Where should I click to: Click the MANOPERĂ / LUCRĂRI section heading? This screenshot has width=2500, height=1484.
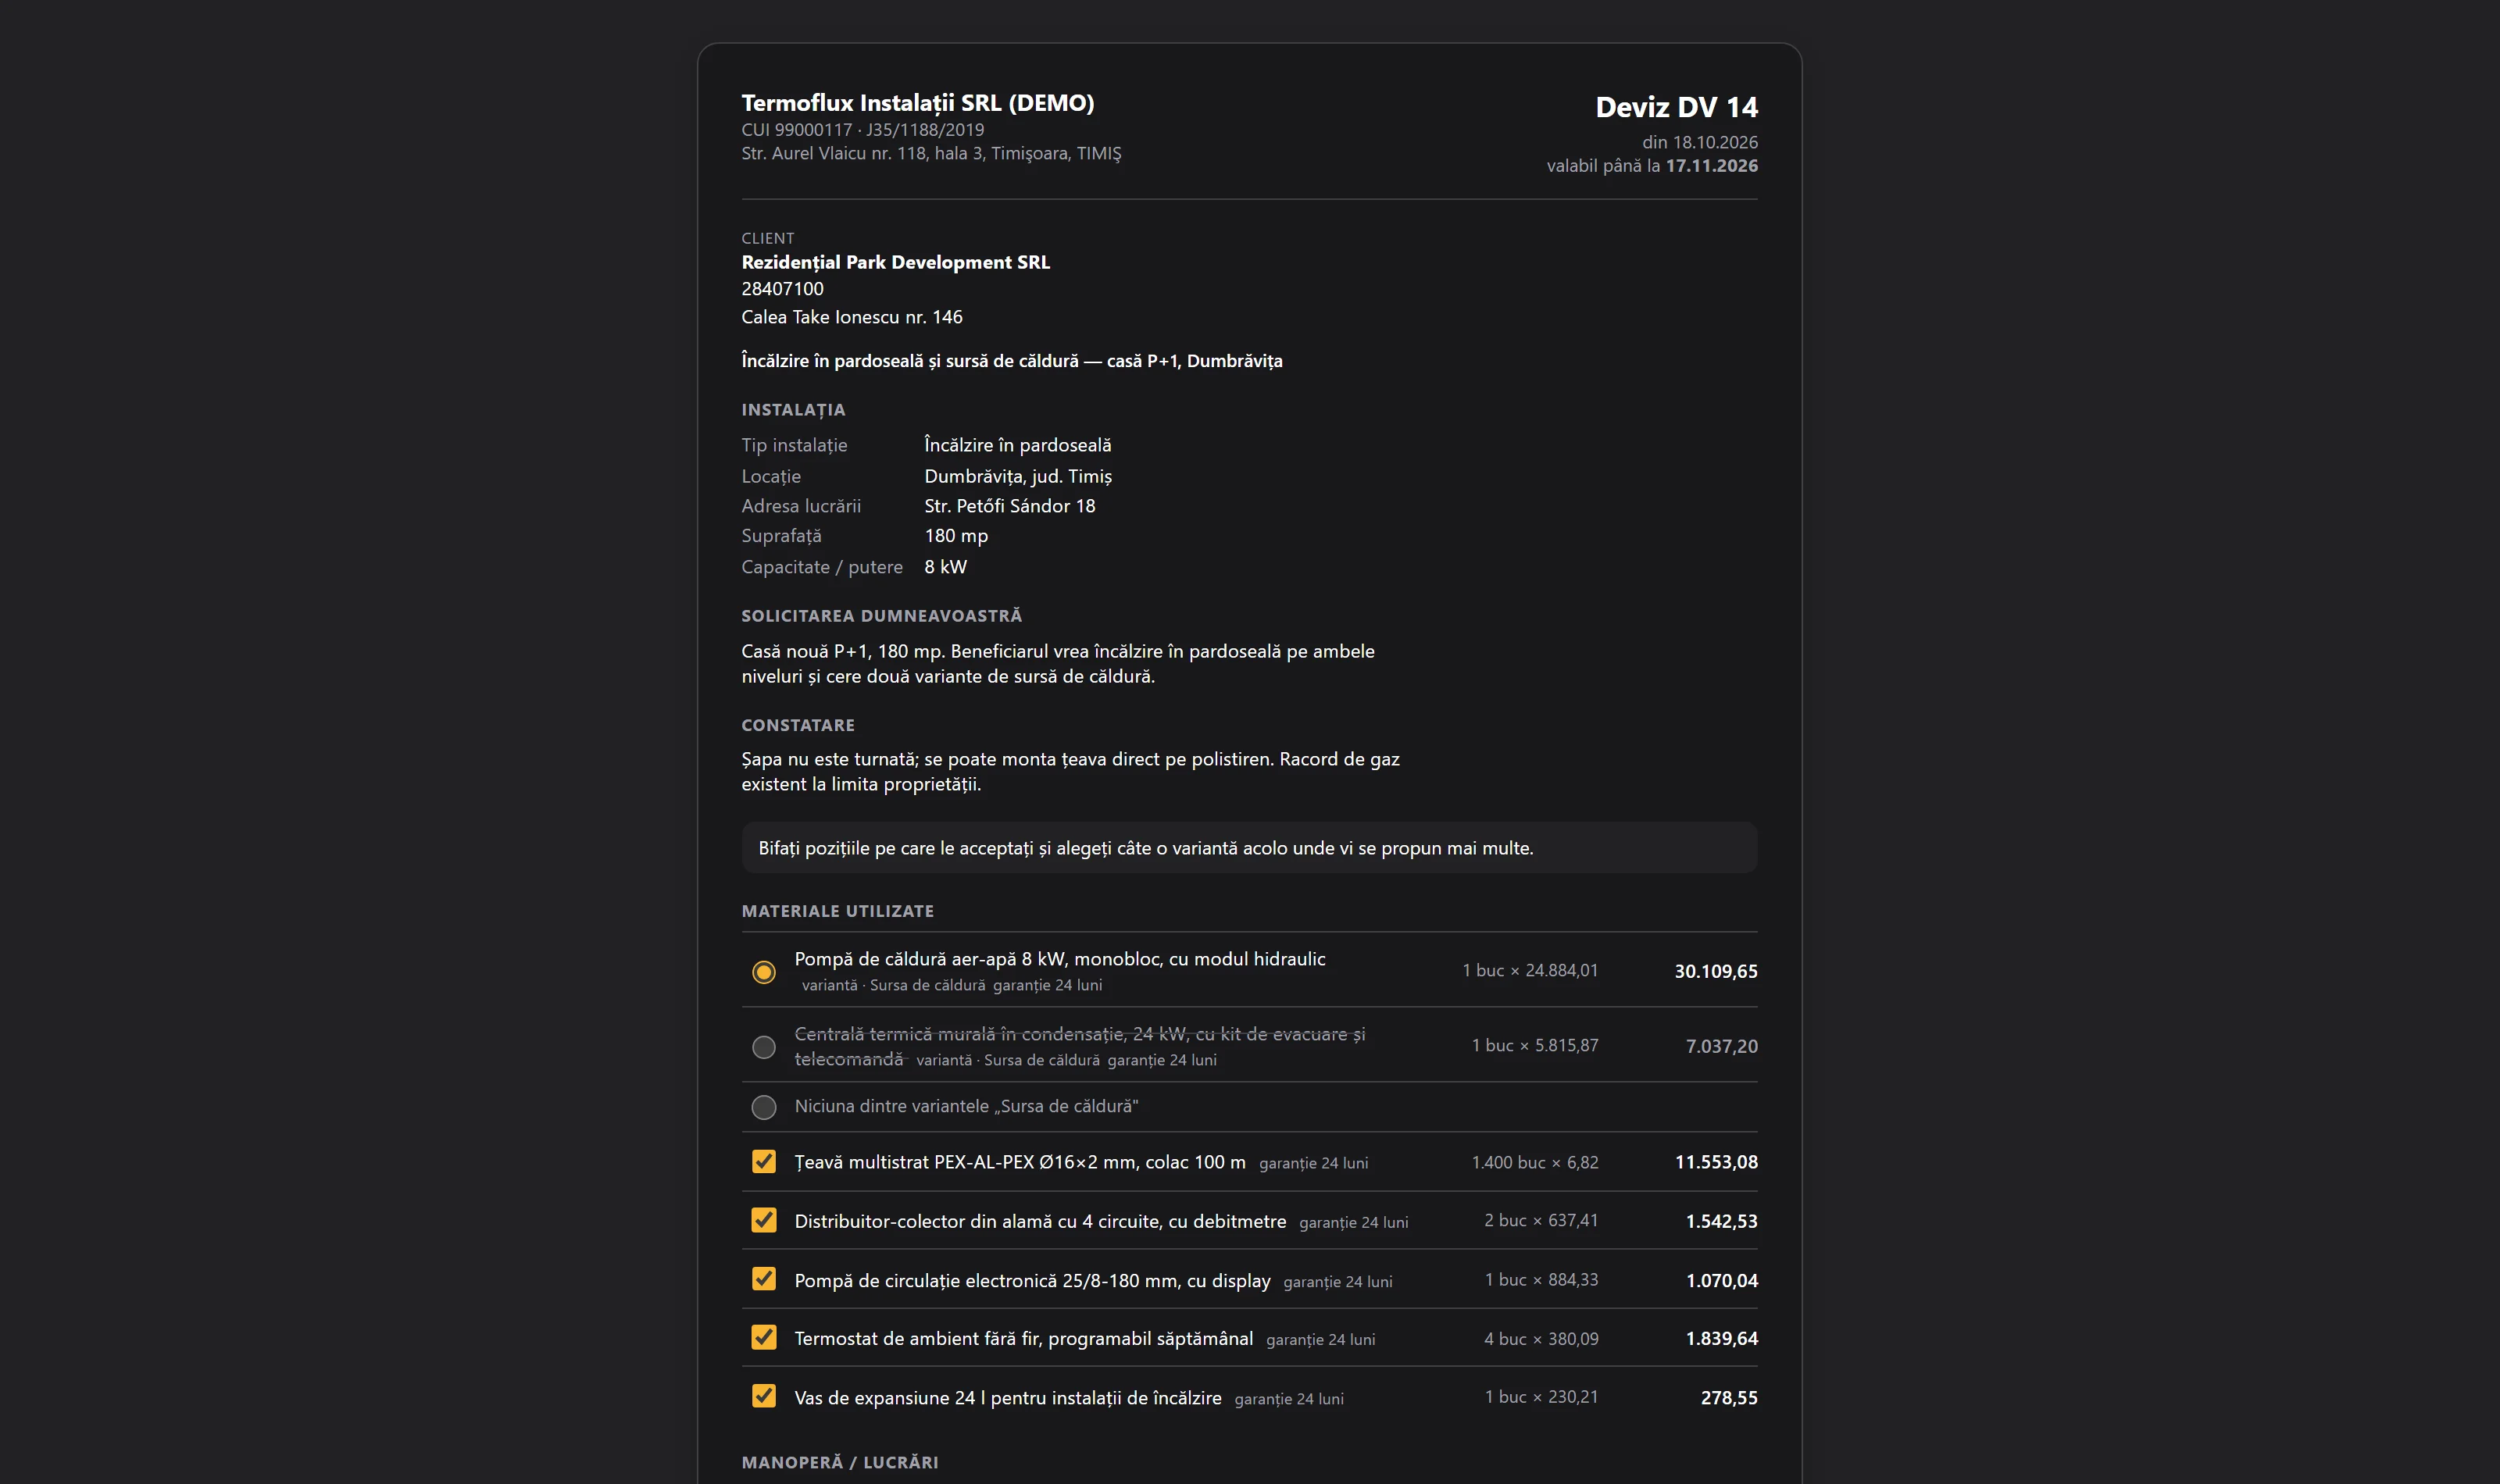(839, 1462)
